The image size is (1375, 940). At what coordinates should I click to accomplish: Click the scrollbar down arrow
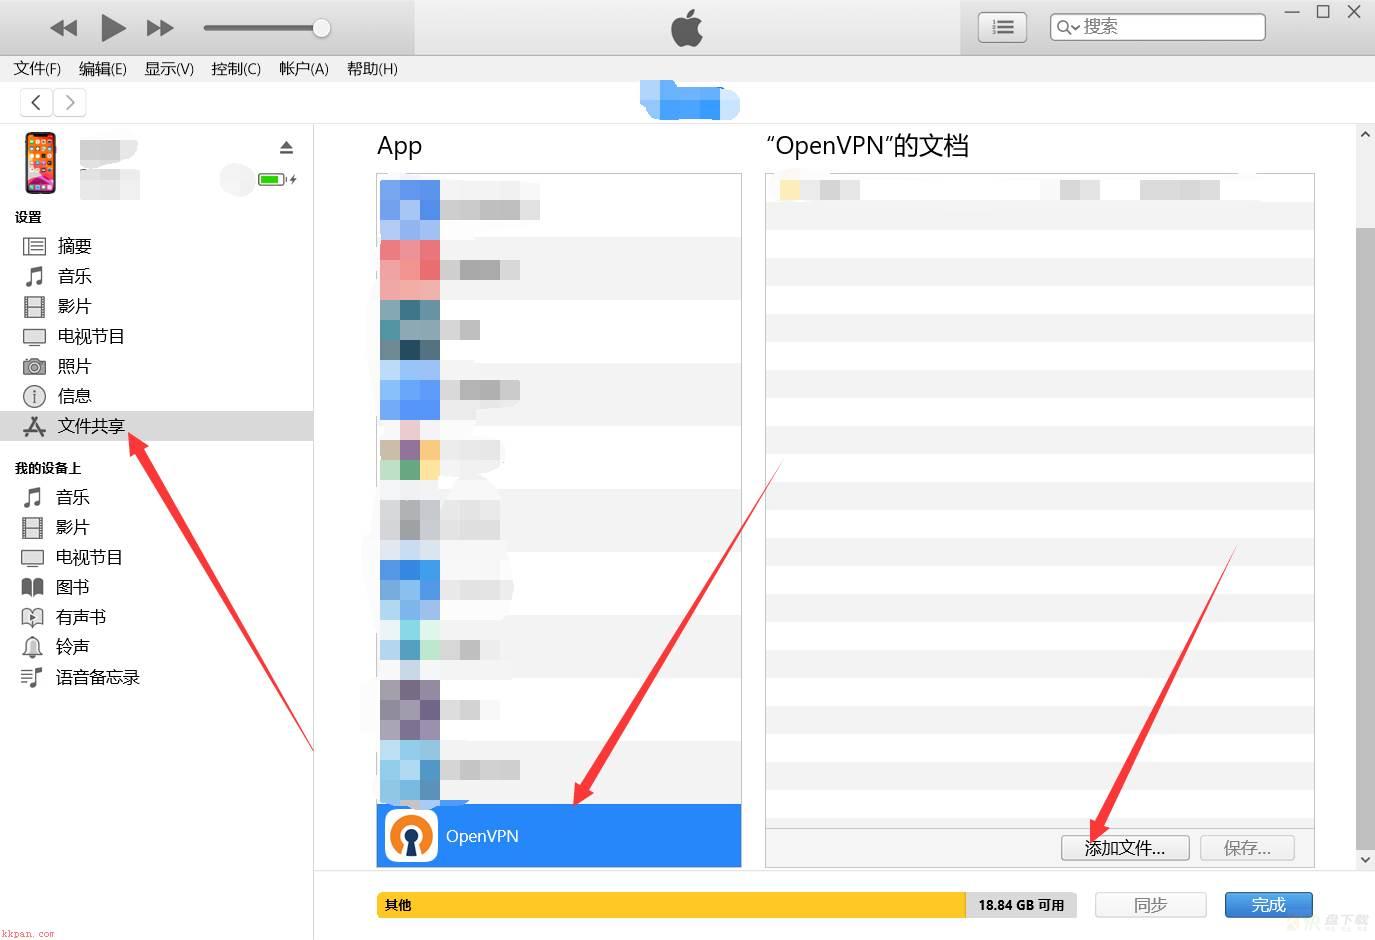pos(1365,859)
